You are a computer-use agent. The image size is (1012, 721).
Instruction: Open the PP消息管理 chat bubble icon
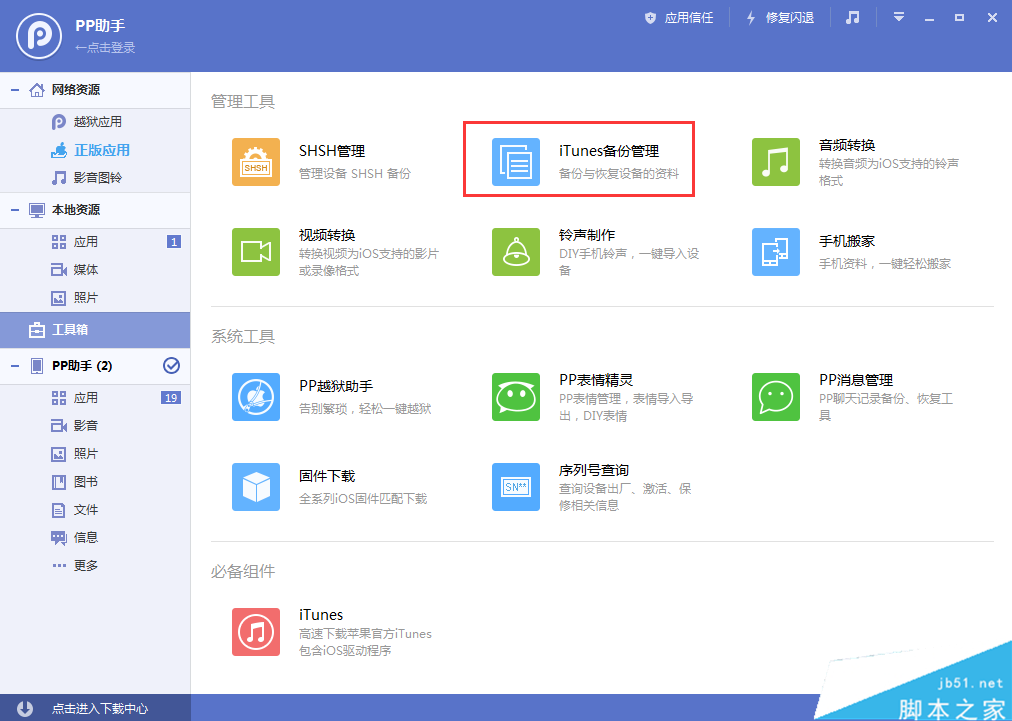[x=776, y=397]
